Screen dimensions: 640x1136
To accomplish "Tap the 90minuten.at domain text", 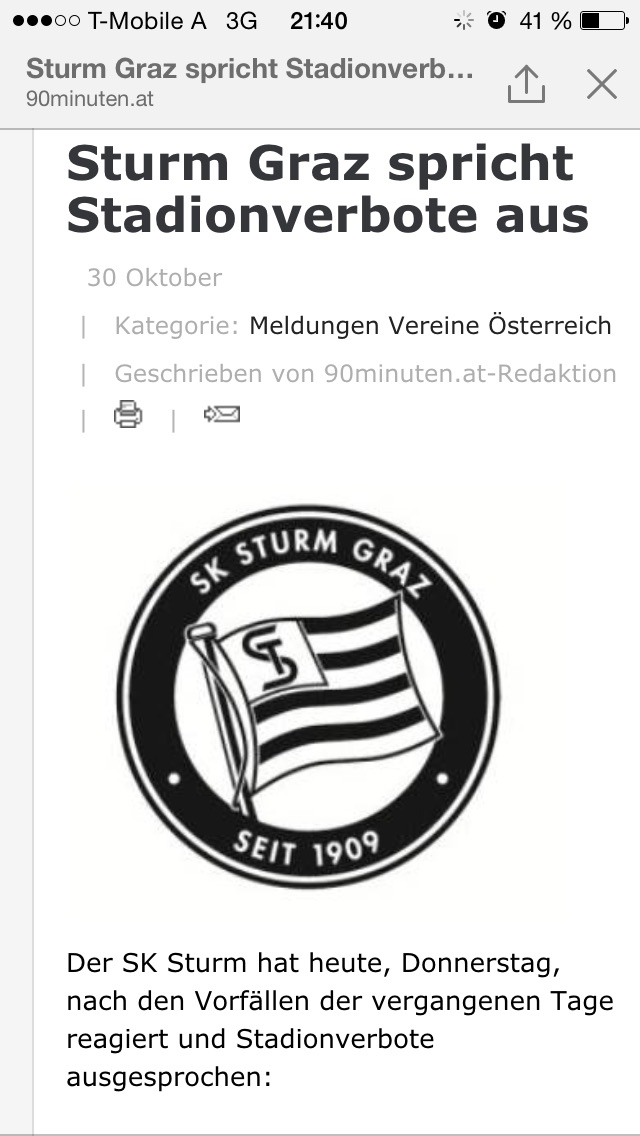I will pos(90,99).
